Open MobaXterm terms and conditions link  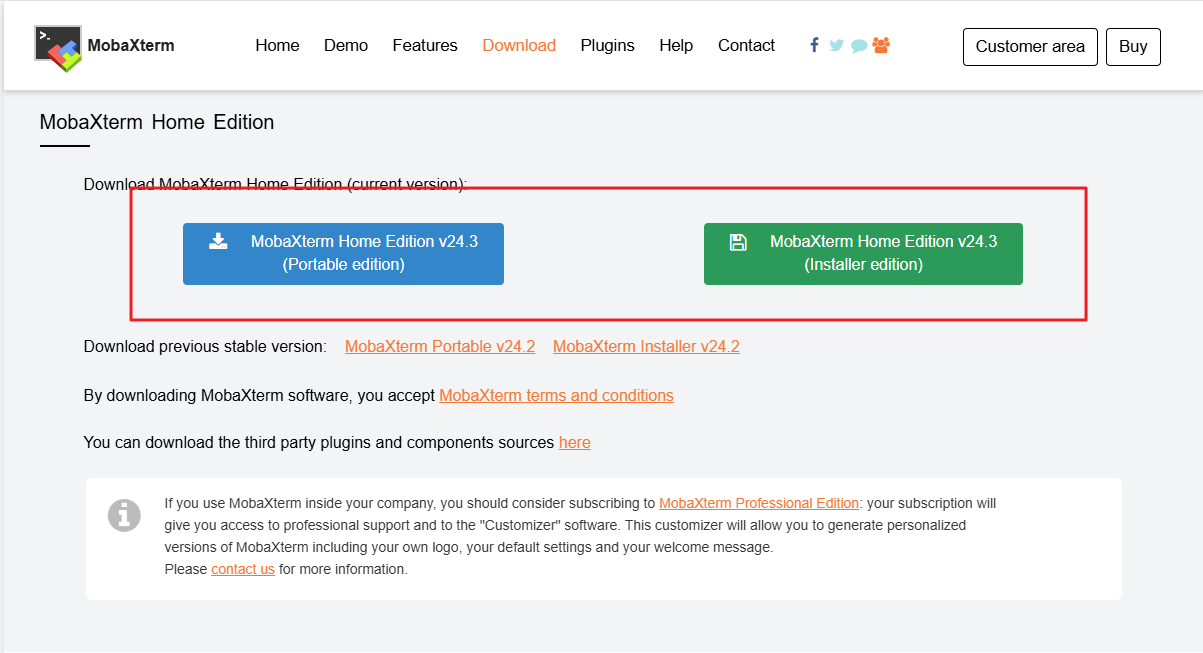(556, 396)
